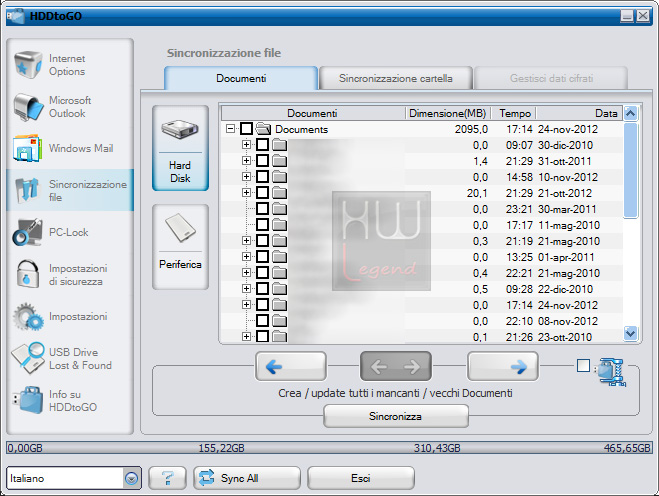The height and width of the screenshot is (496, 659).
Task: Click the 23-ott-2010 date entry
Action: click(565, 337)
